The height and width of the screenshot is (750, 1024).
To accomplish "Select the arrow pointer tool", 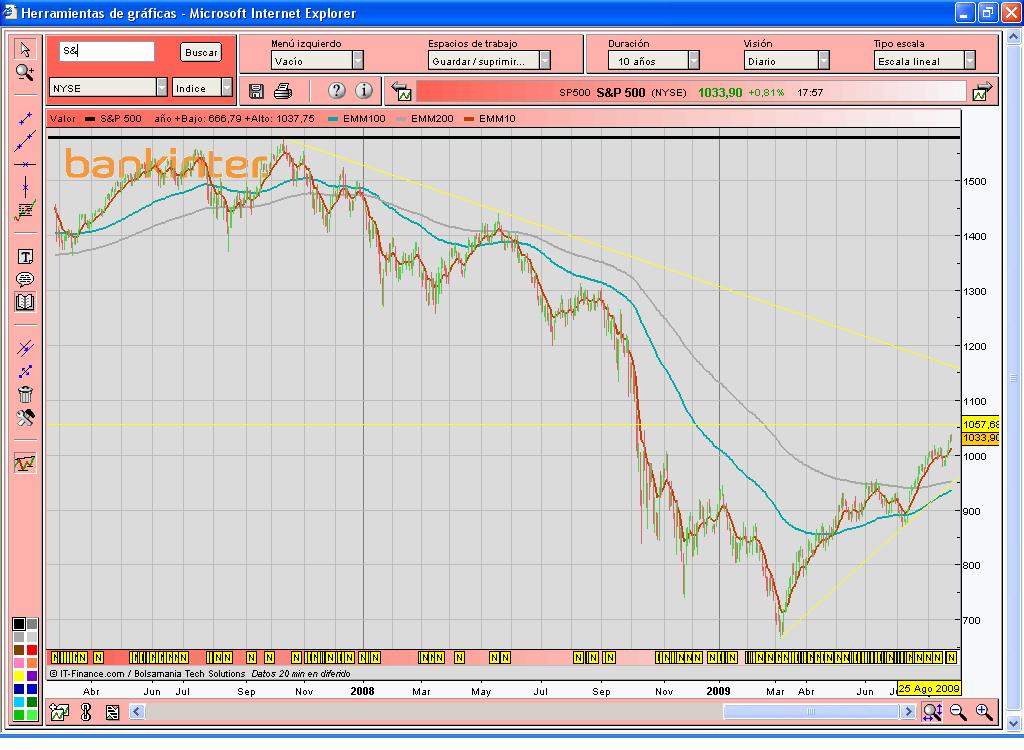I will click(x=25, y=50).
